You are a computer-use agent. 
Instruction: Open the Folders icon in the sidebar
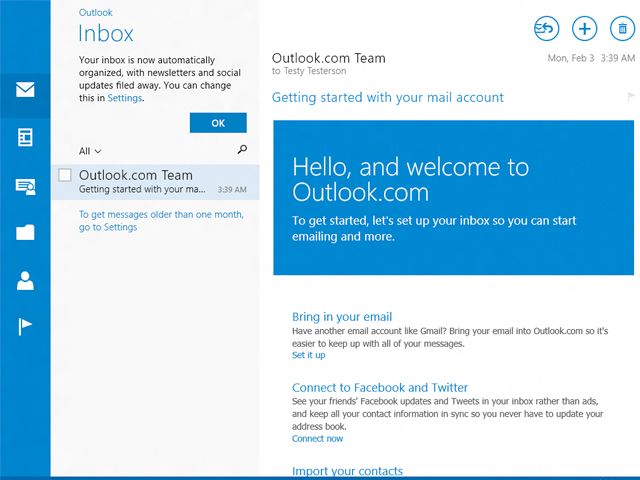(x=25, y=232)
